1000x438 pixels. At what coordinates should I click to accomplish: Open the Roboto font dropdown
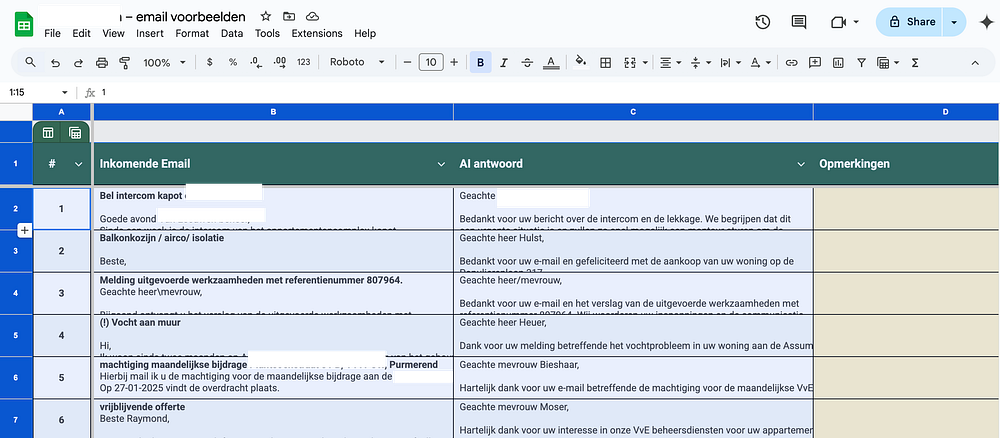point(357,62)
